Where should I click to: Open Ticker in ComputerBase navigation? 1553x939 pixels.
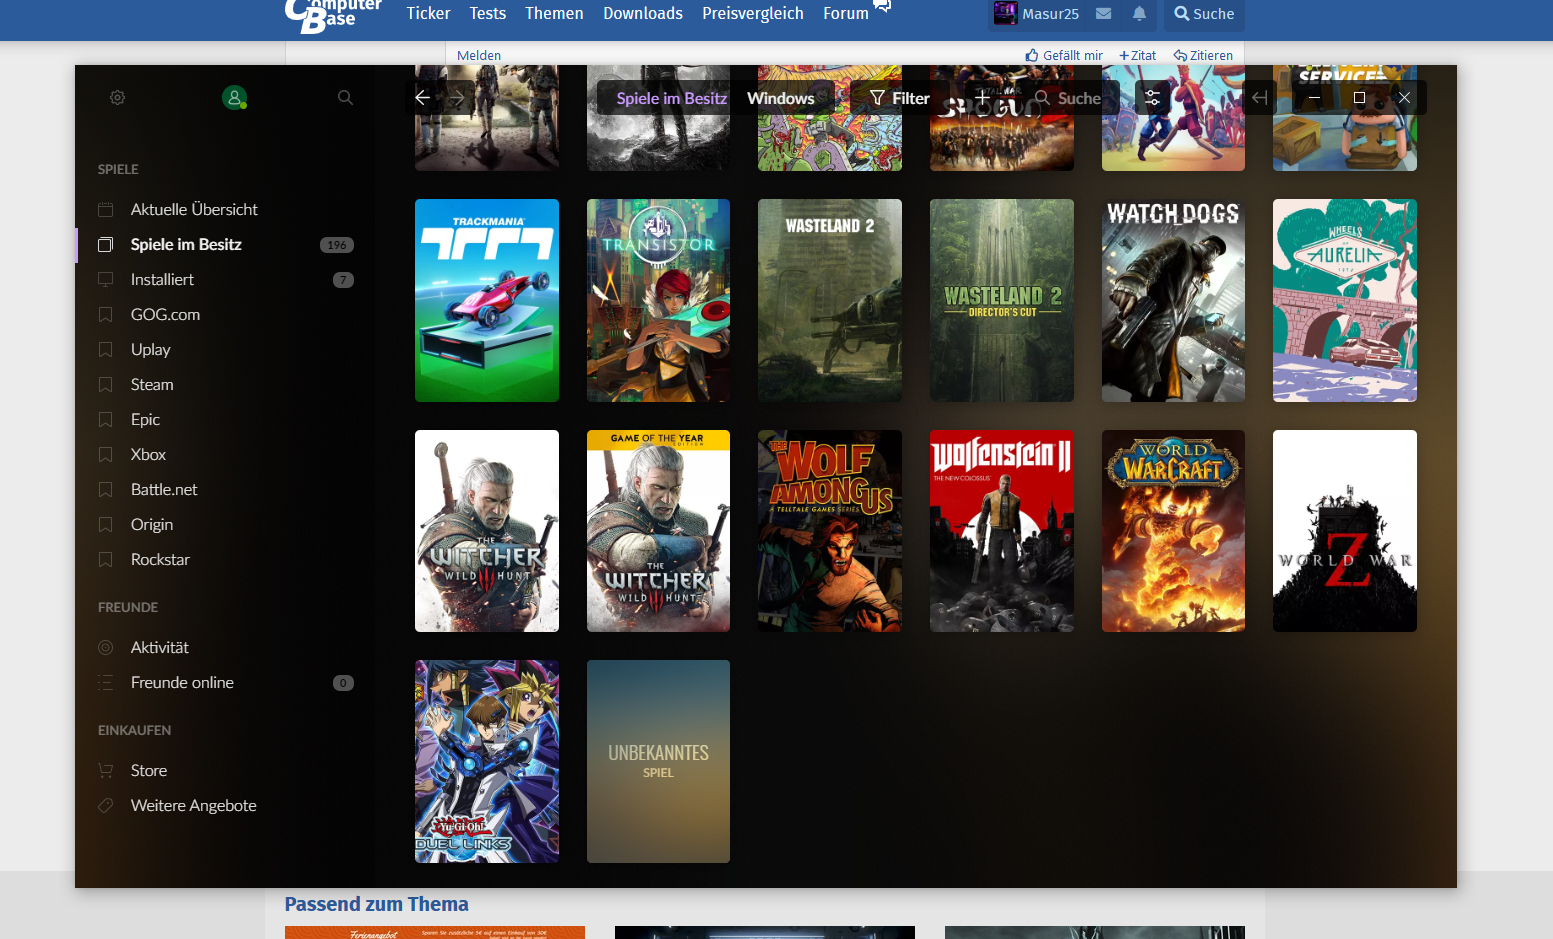428,13
